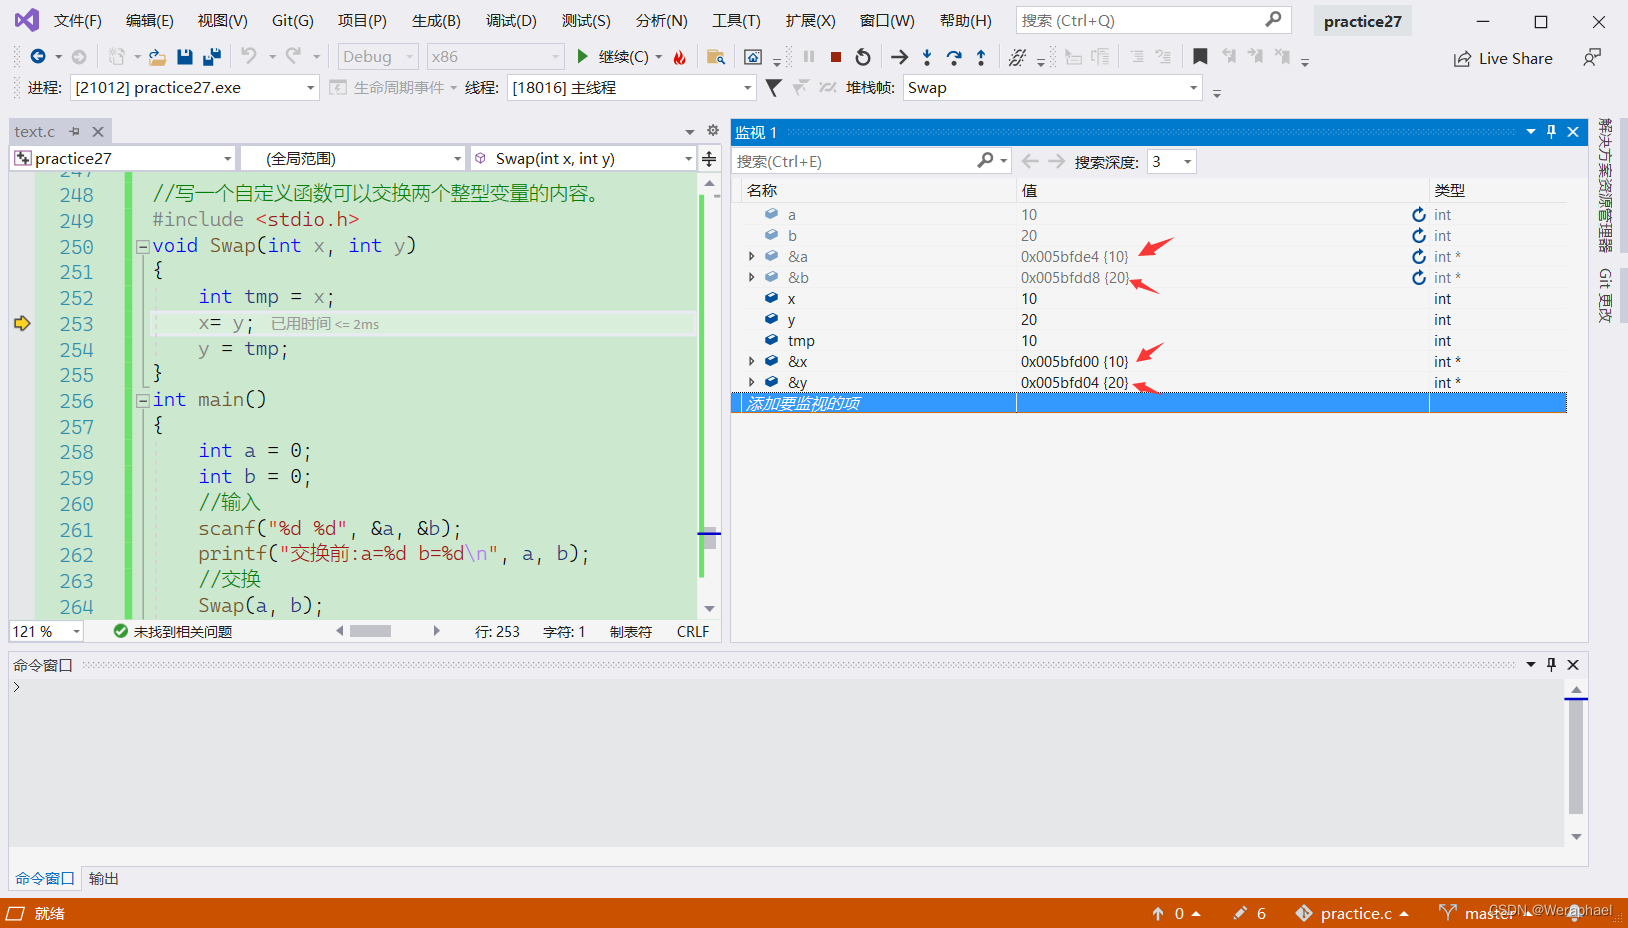
Task: Open the Tools (工具) menu
Action: coord(736,21)
